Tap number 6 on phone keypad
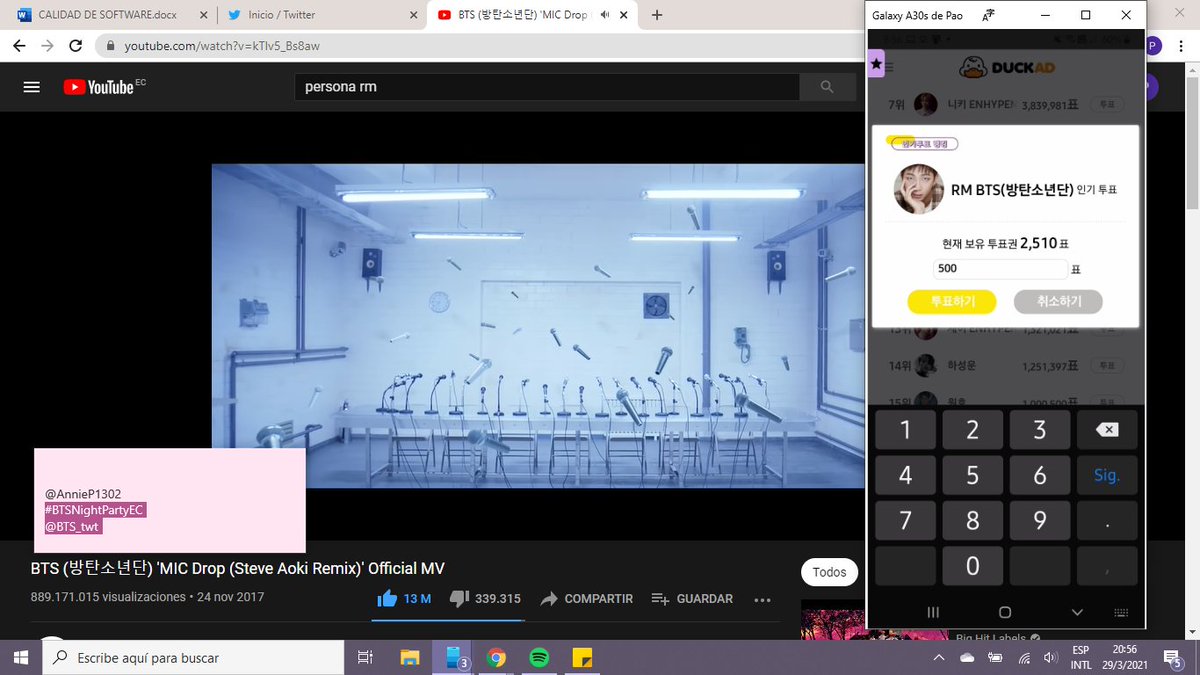 (x=1040, y=476)
